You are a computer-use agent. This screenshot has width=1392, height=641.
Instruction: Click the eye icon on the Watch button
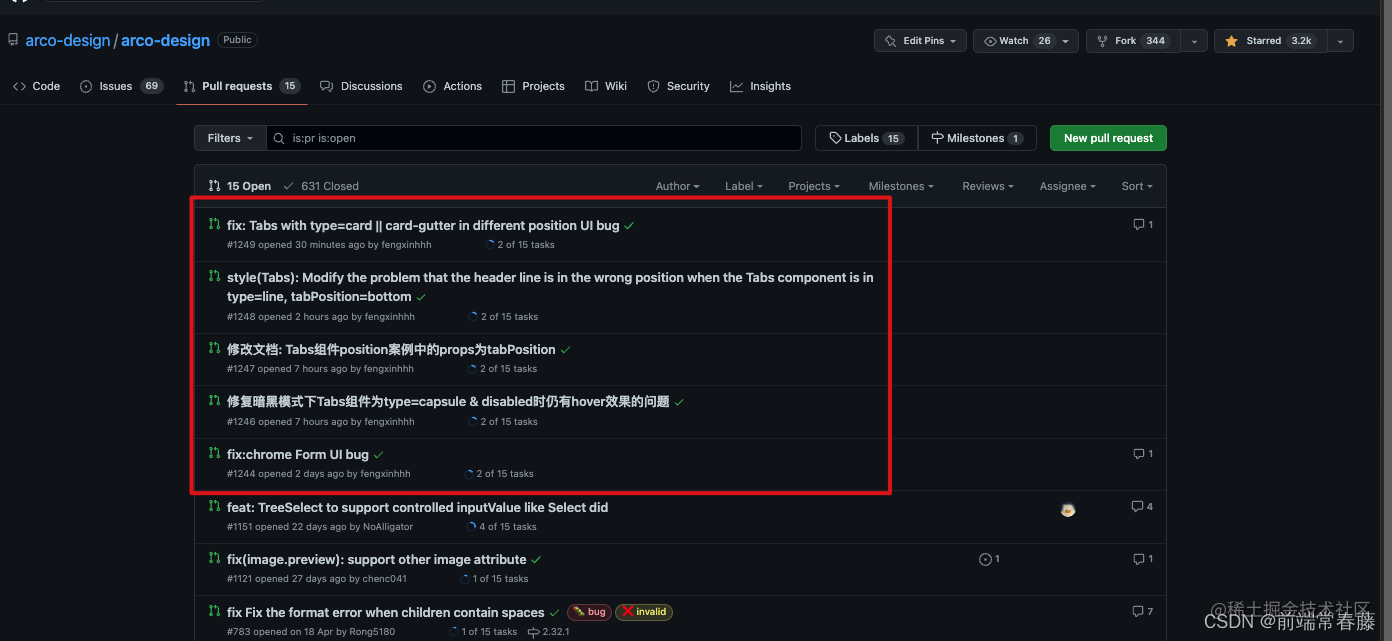click(x=991, y=40)
